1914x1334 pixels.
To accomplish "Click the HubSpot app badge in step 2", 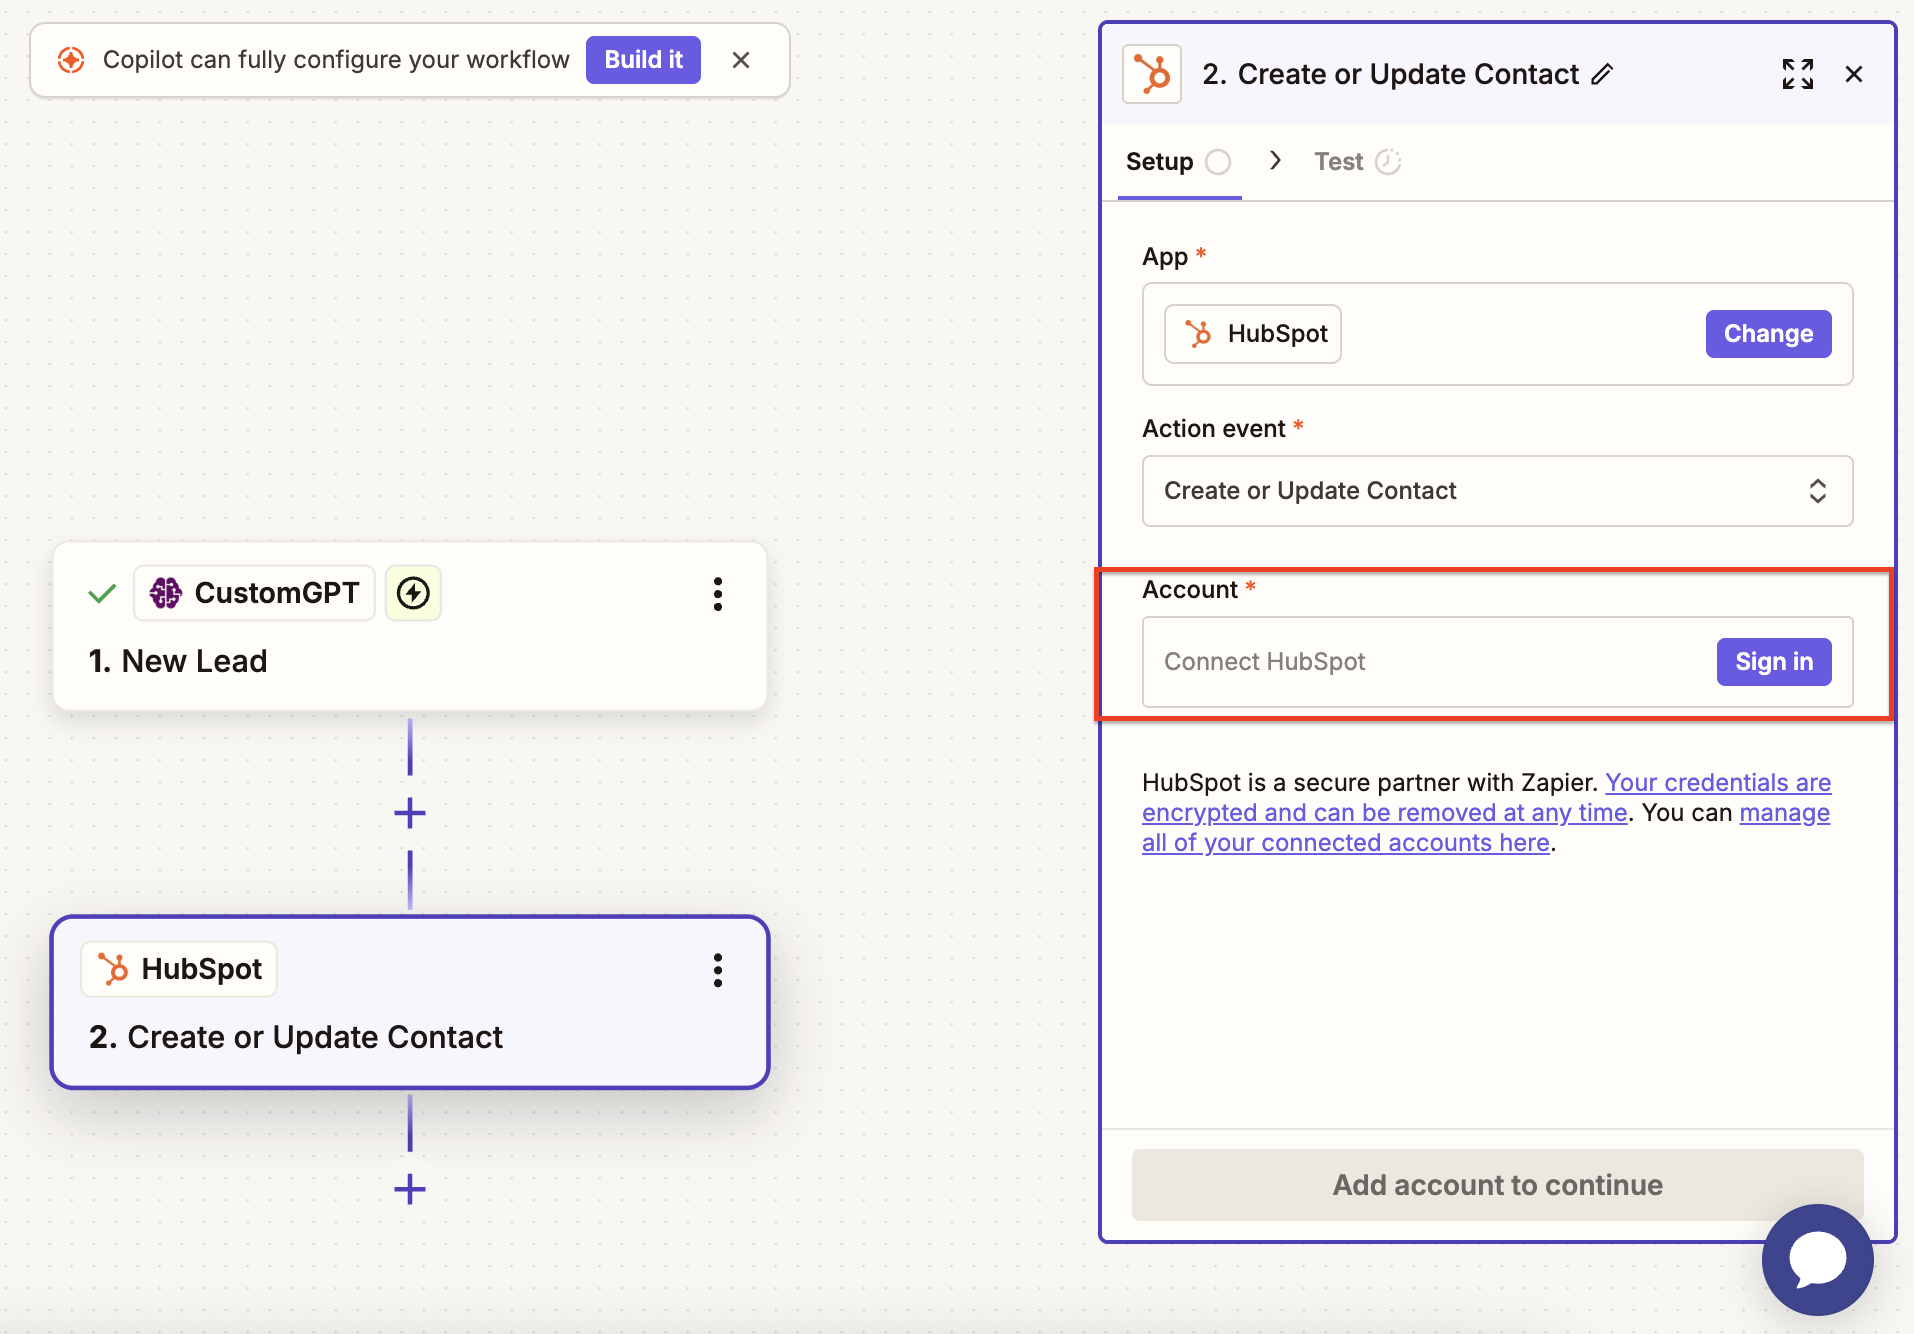I will click(179, 969).
